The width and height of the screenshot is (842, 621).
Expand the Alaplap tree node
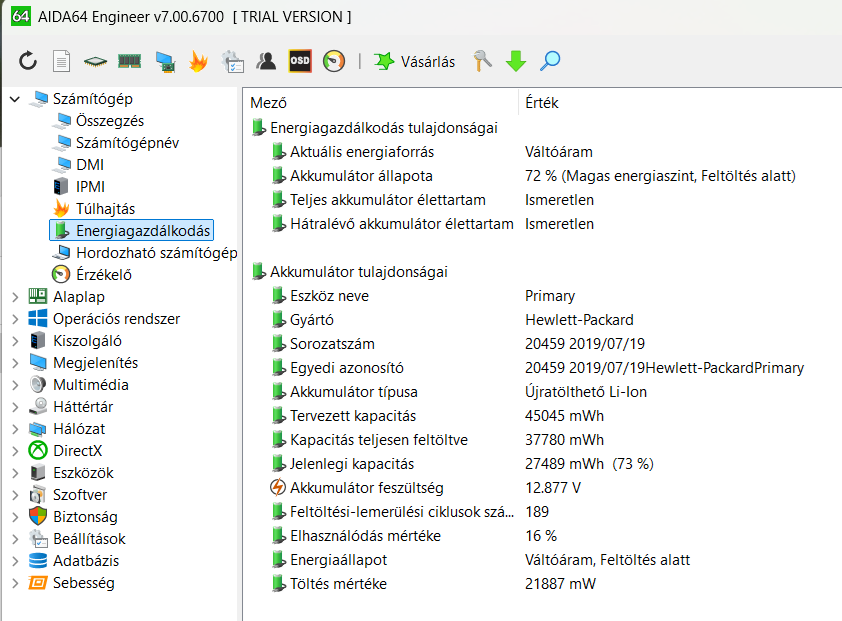pos(15,297)
